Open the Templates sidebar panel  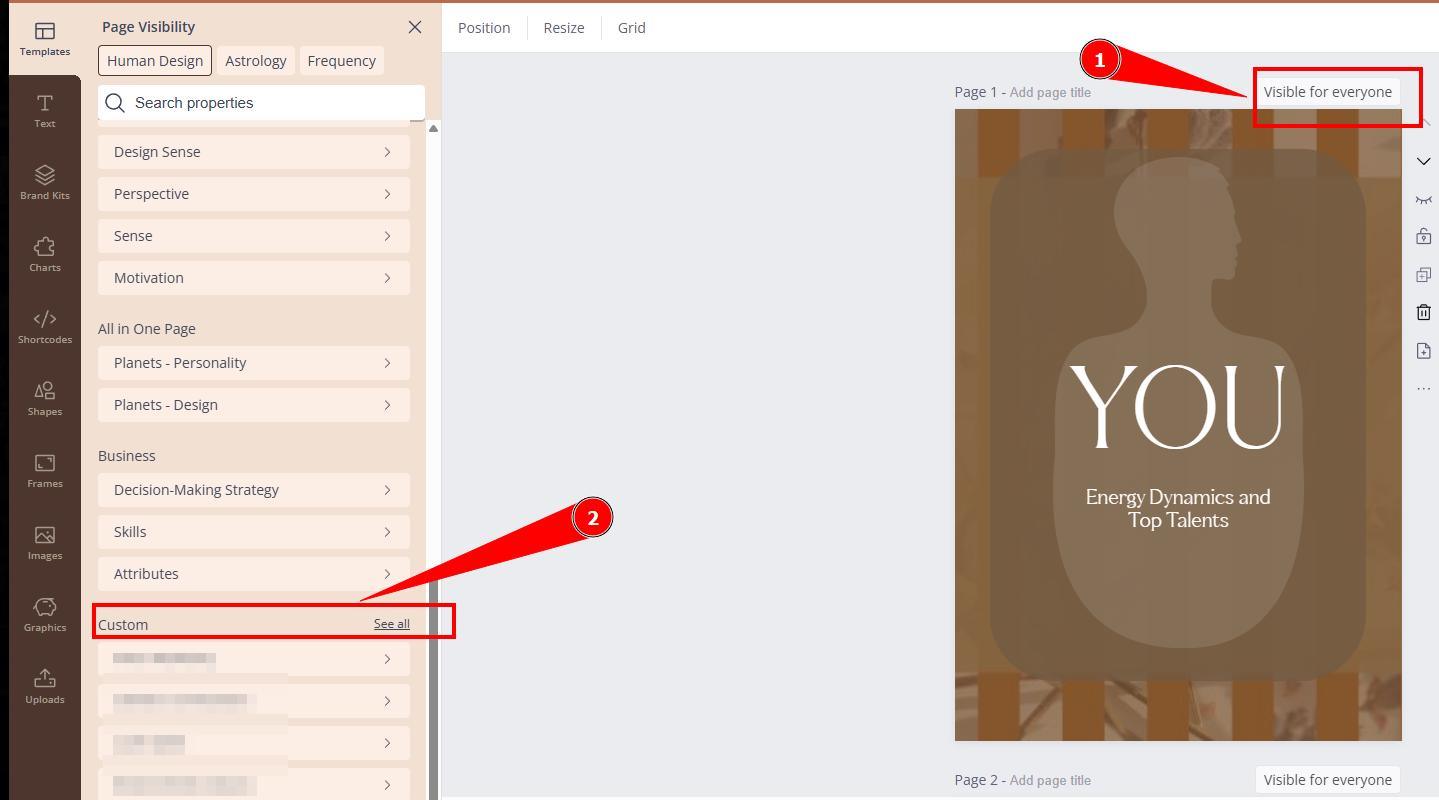45,39
